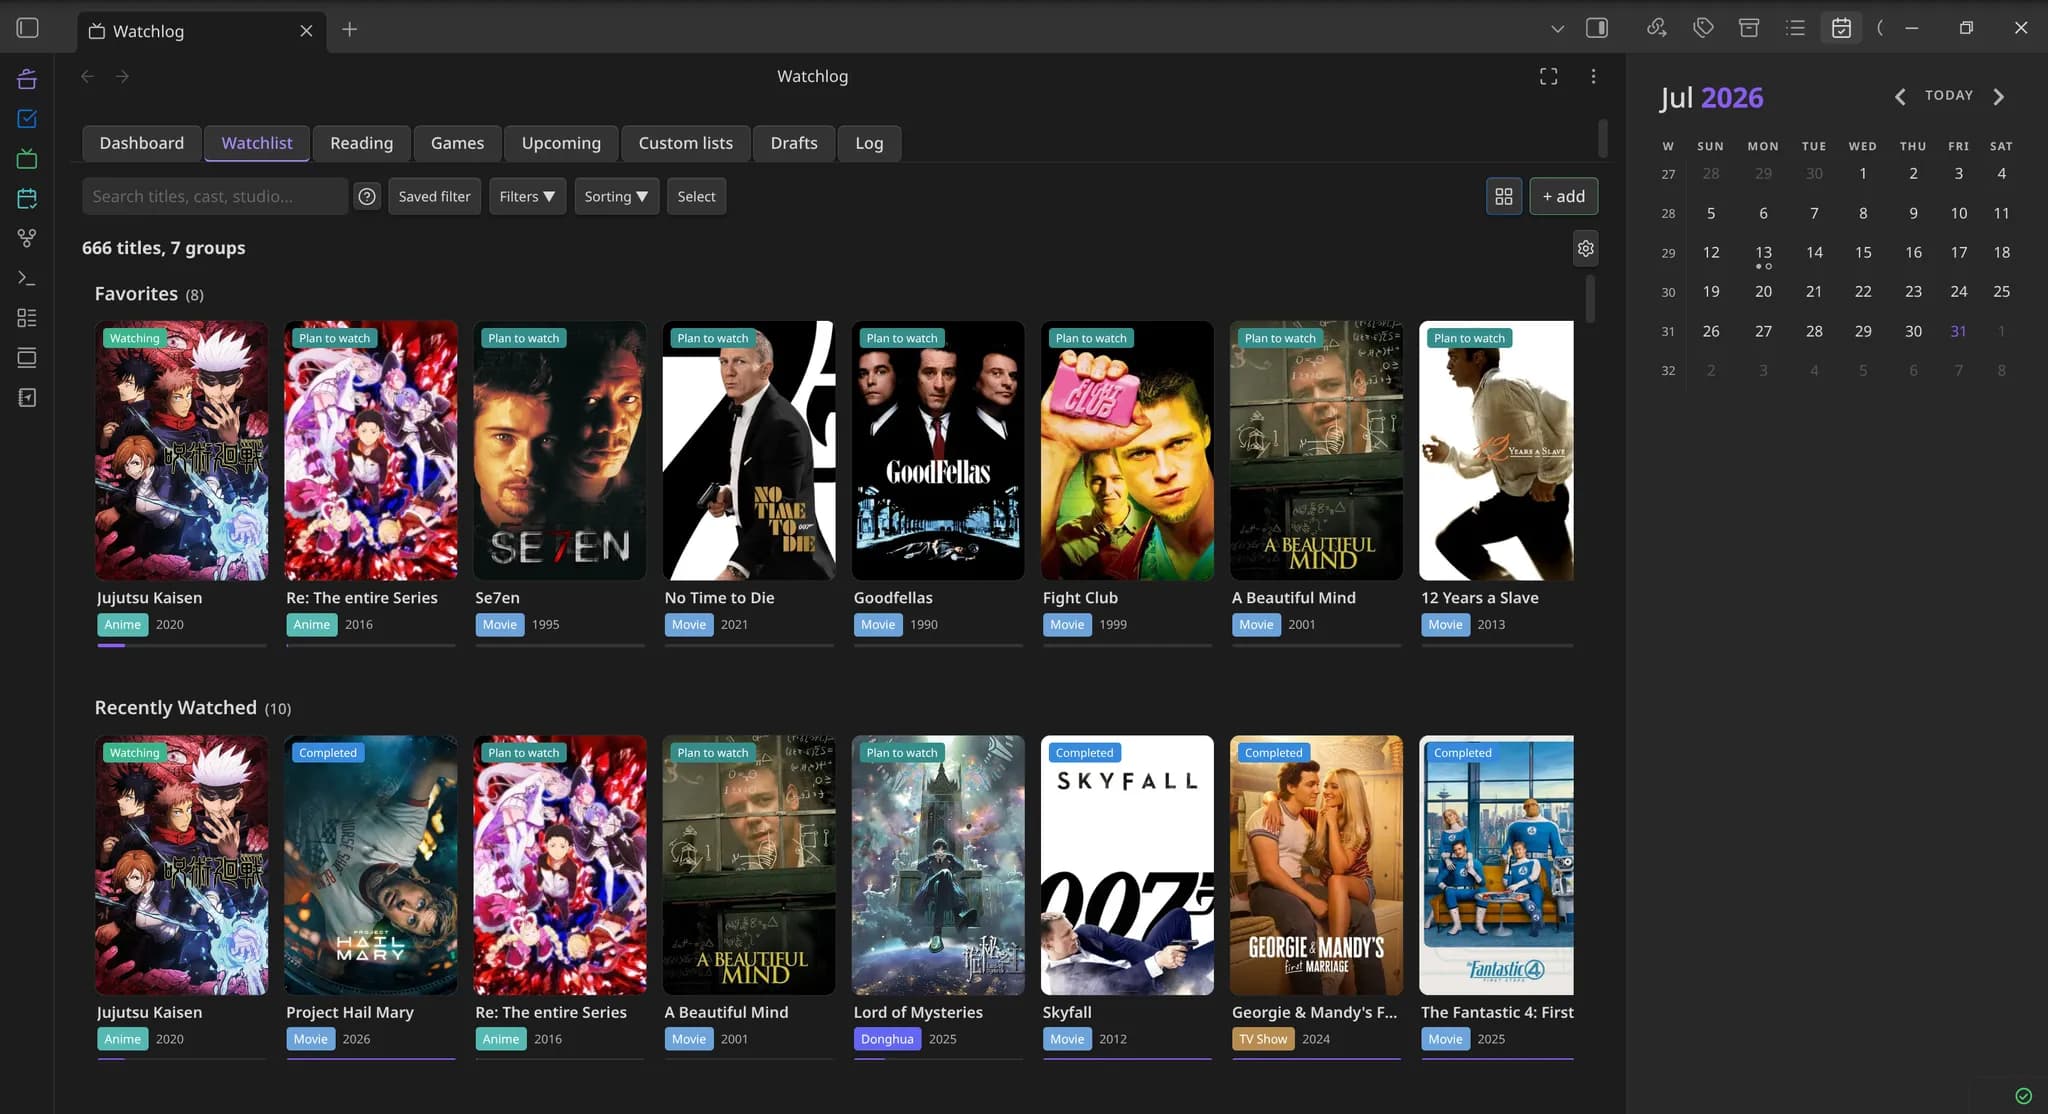This screenshot has width=2048, height=1114.
Task: Open the Se7en poster thumbnail
Action: 559,450
